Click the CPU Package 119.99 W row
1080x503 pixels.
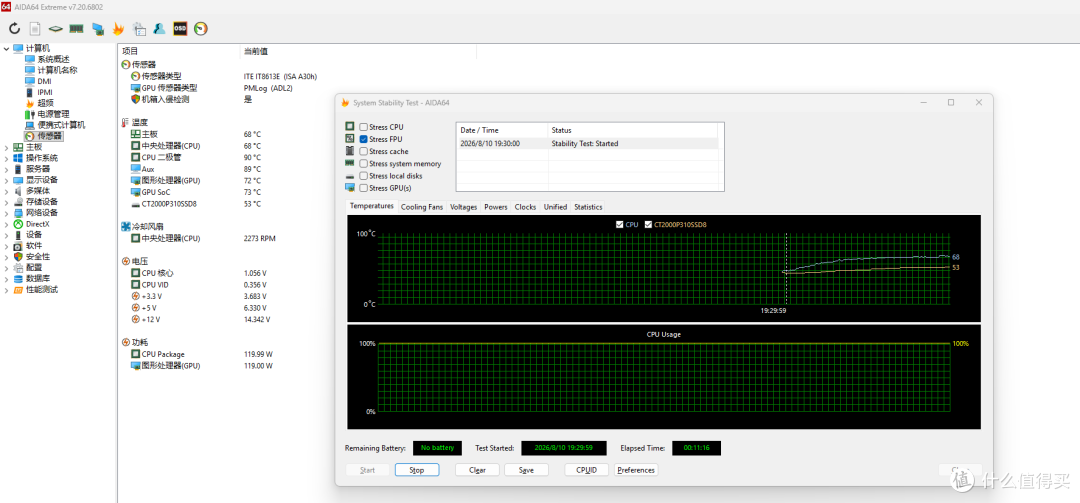[202, 354]
